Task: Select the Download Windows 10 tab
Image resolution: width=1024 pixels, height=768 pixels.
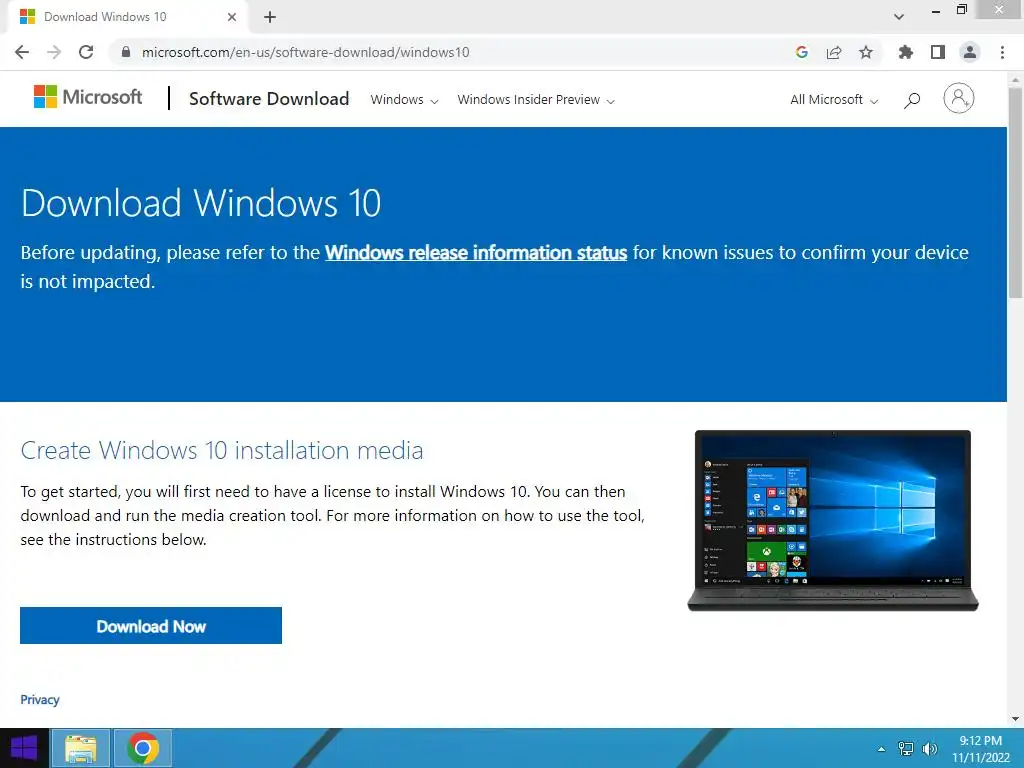Action: [x=127, y=17]
